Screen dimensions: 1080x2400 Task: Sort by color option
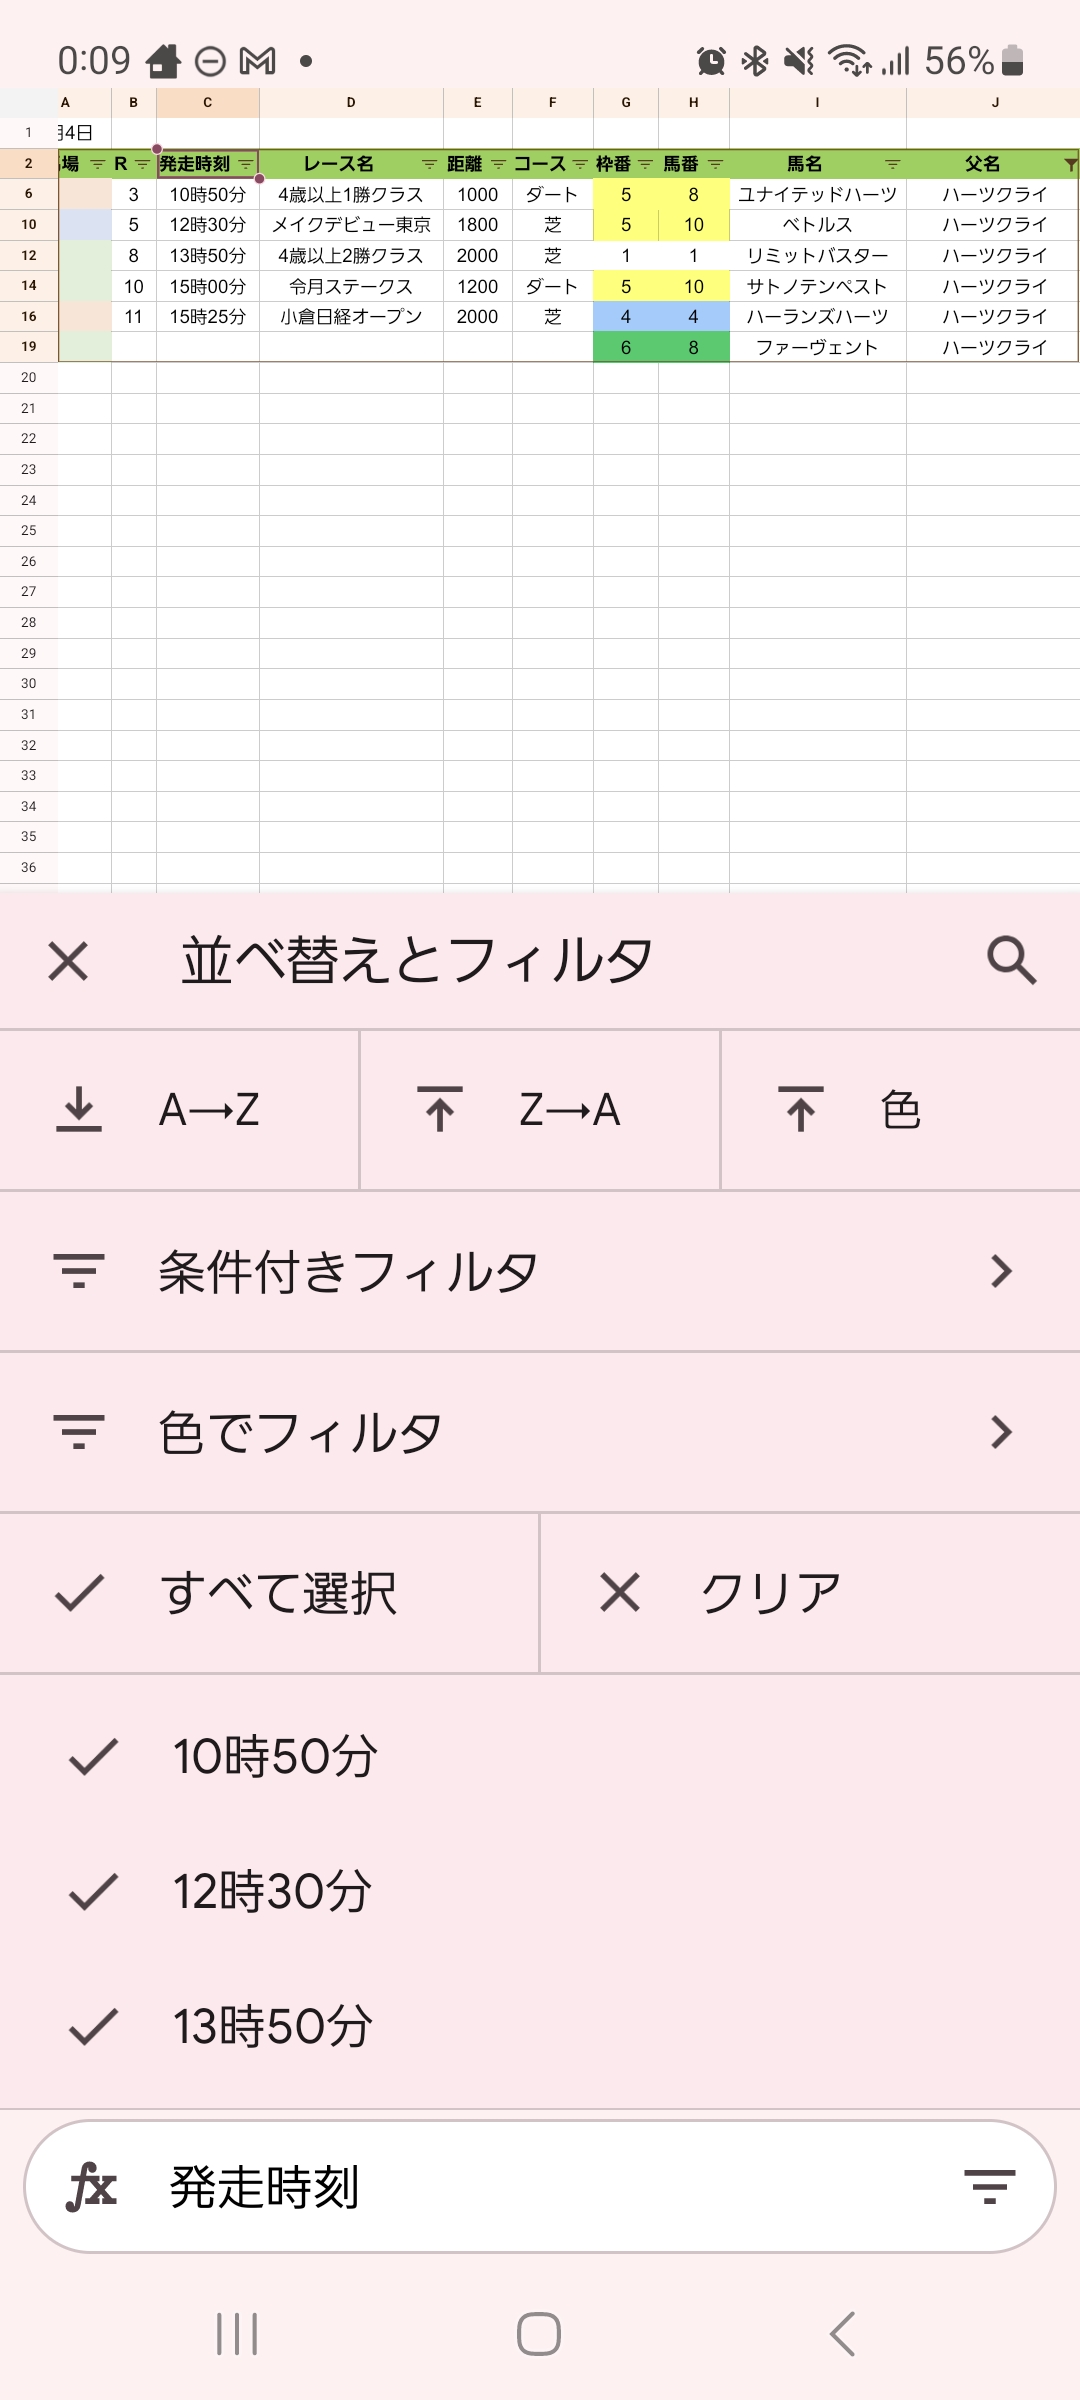pyautogui.click(x=900, y=1110)
